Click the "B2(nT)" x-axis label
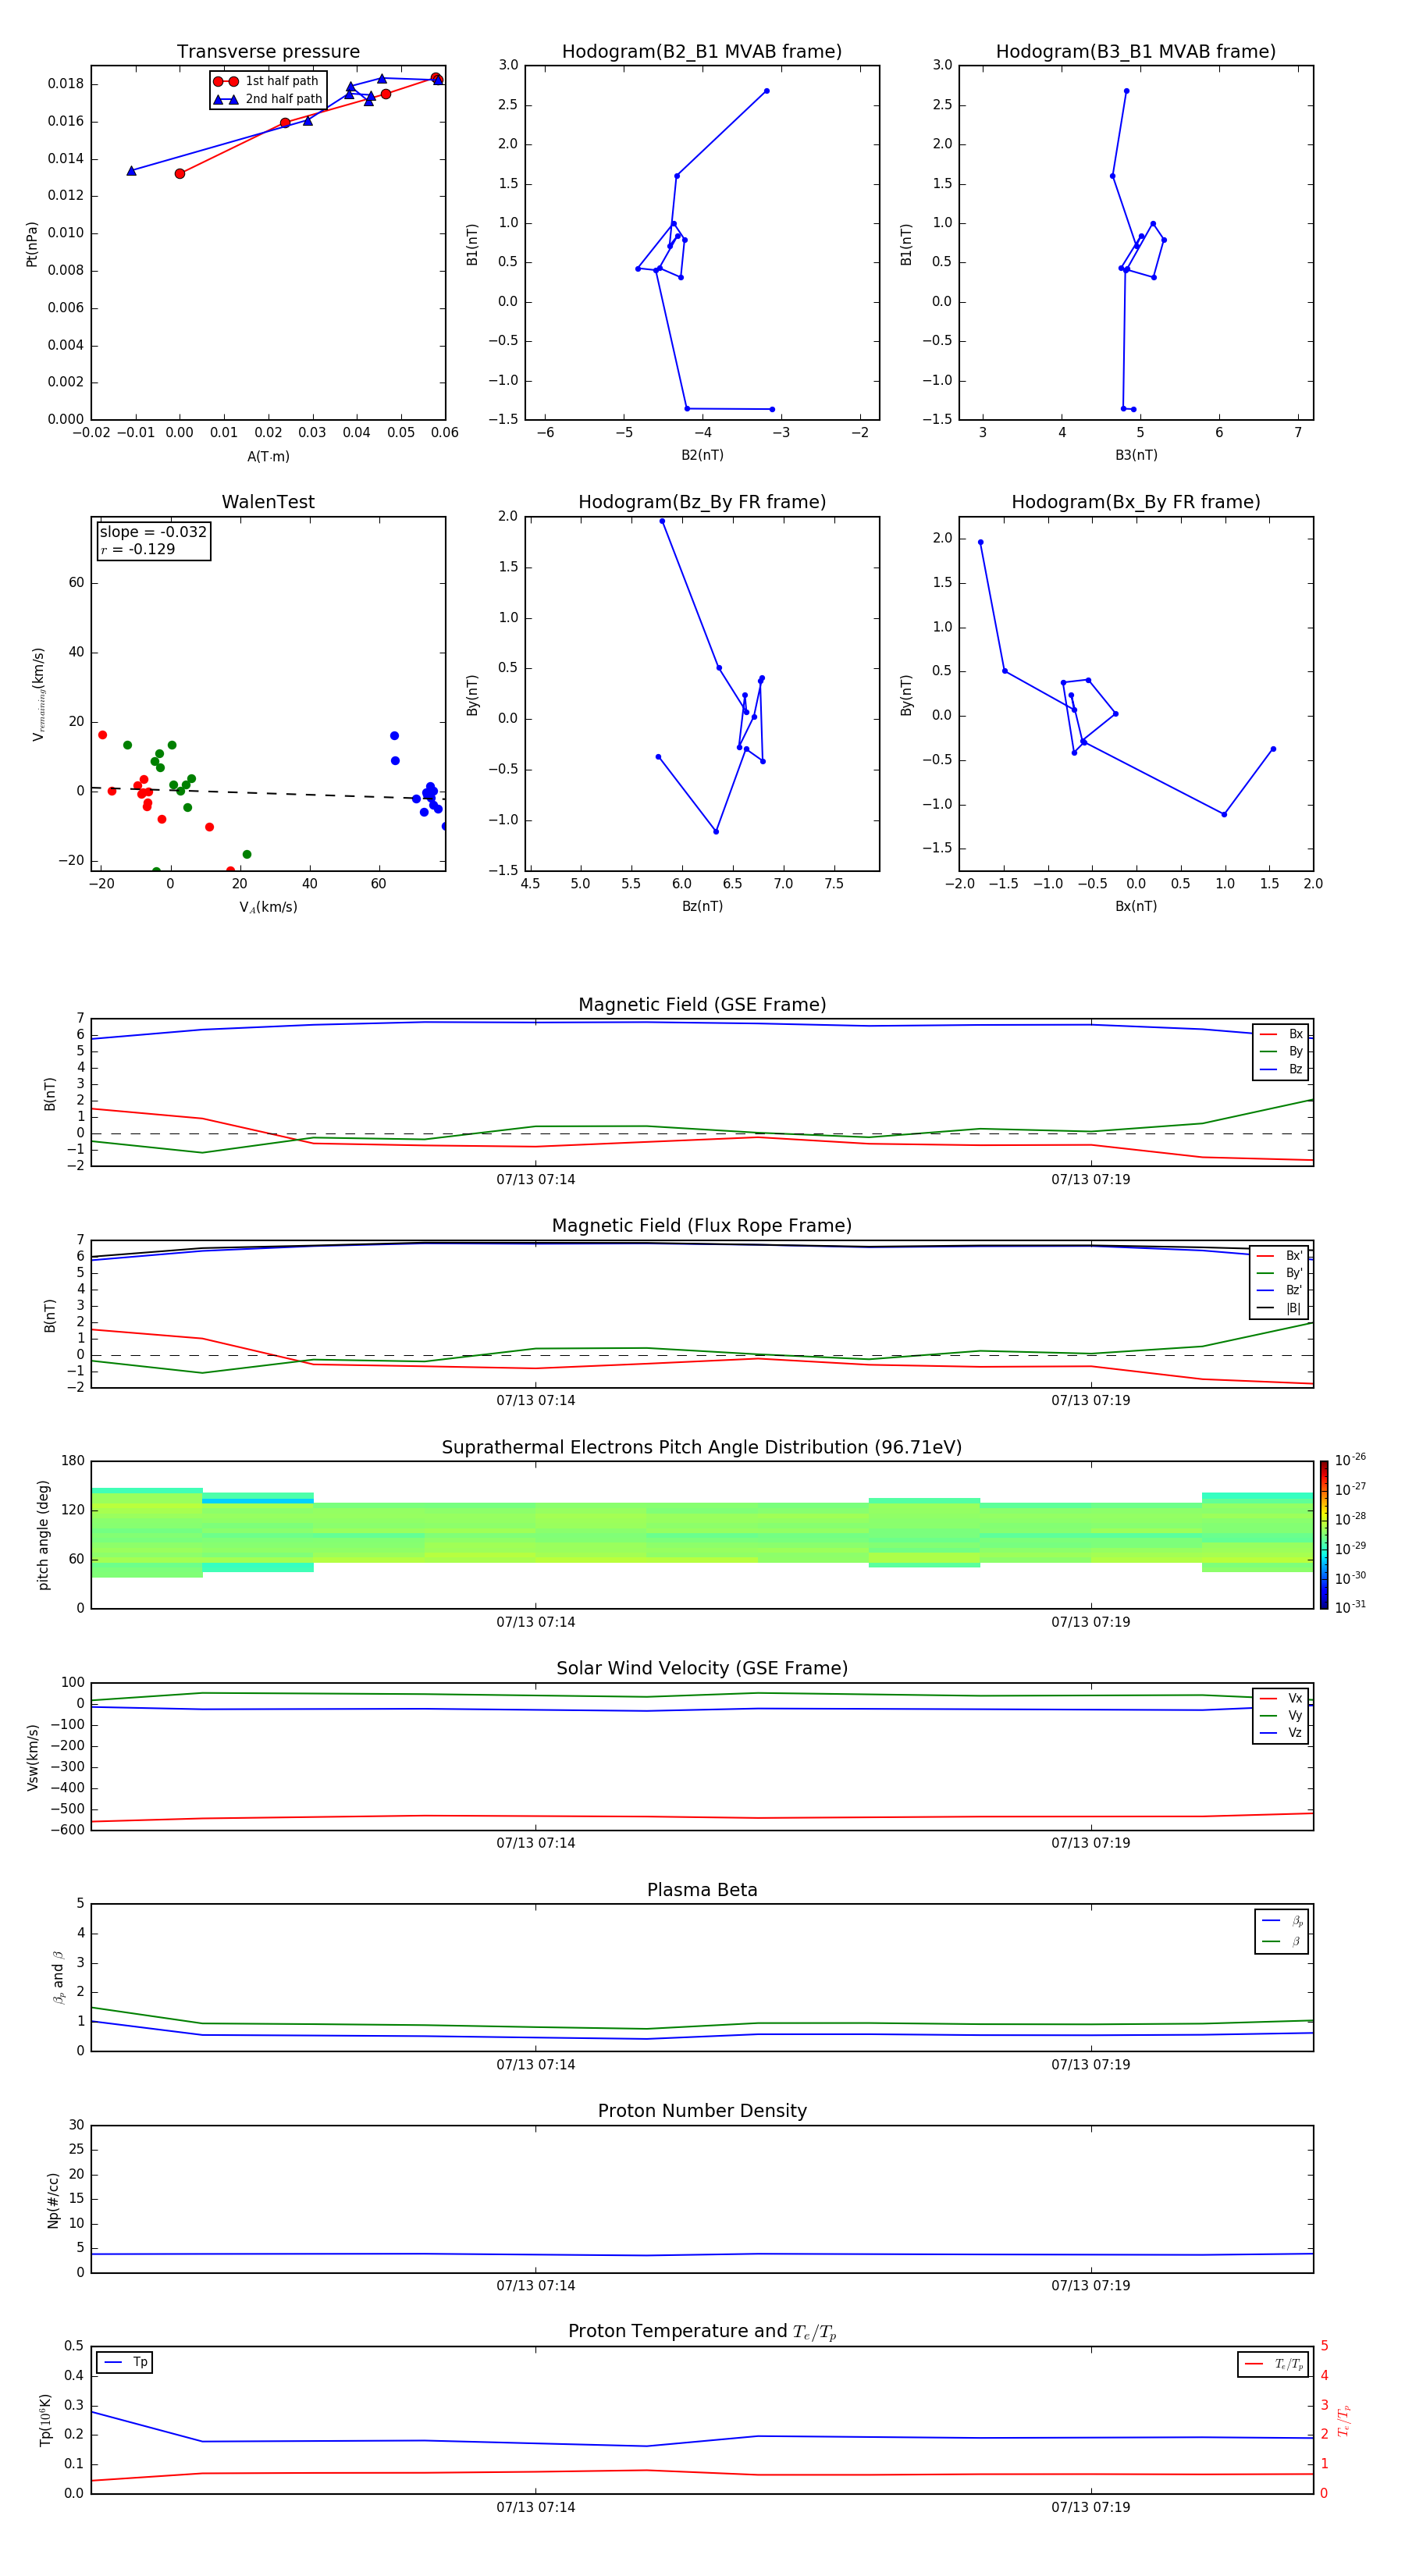Screen dimensions: 1405x2576 point(702,456)
